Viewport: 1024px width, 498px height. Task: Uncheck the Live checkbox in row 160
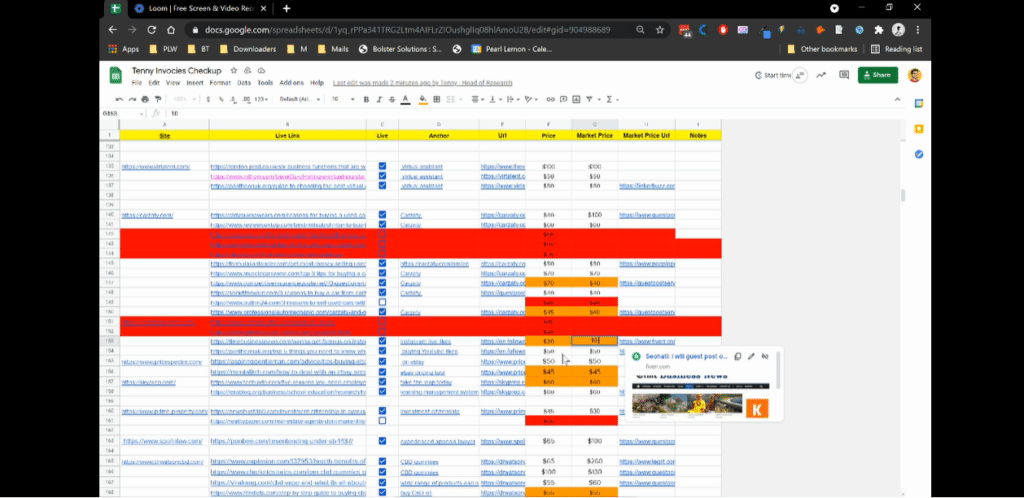[x=382, y=411]
